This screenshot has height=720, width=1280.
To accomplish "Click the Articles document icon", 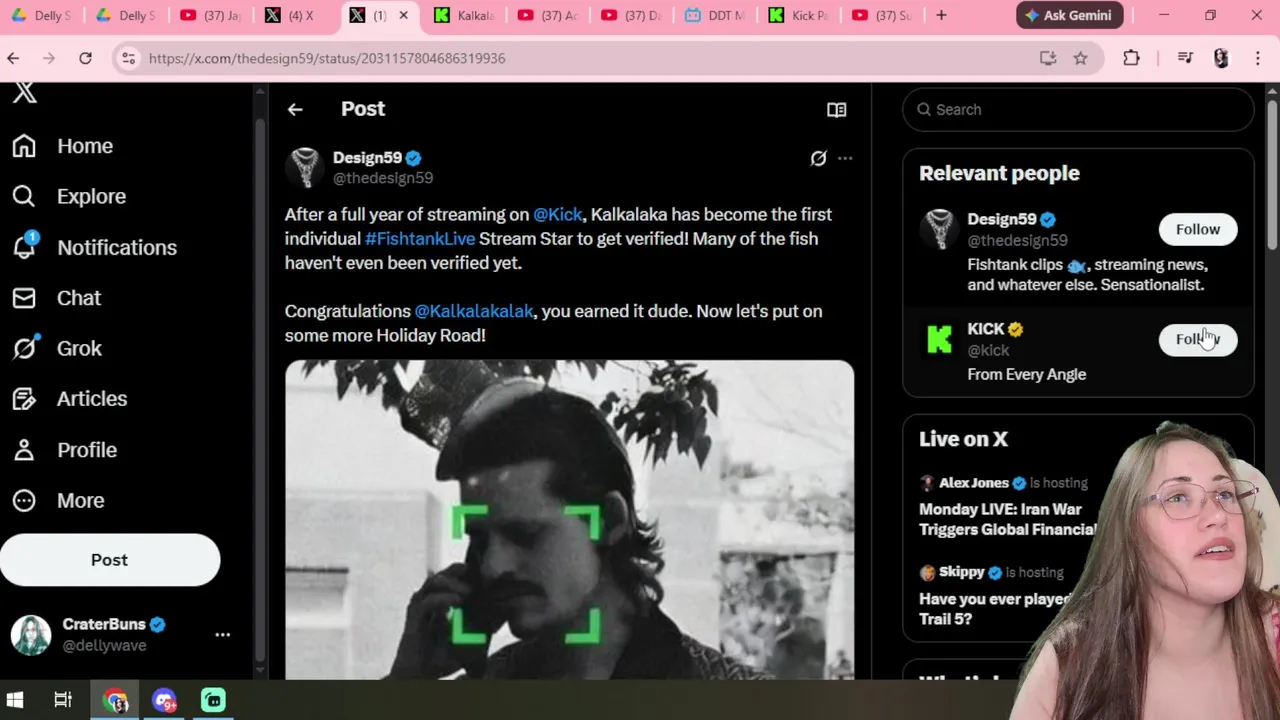I will coord(24,399).
